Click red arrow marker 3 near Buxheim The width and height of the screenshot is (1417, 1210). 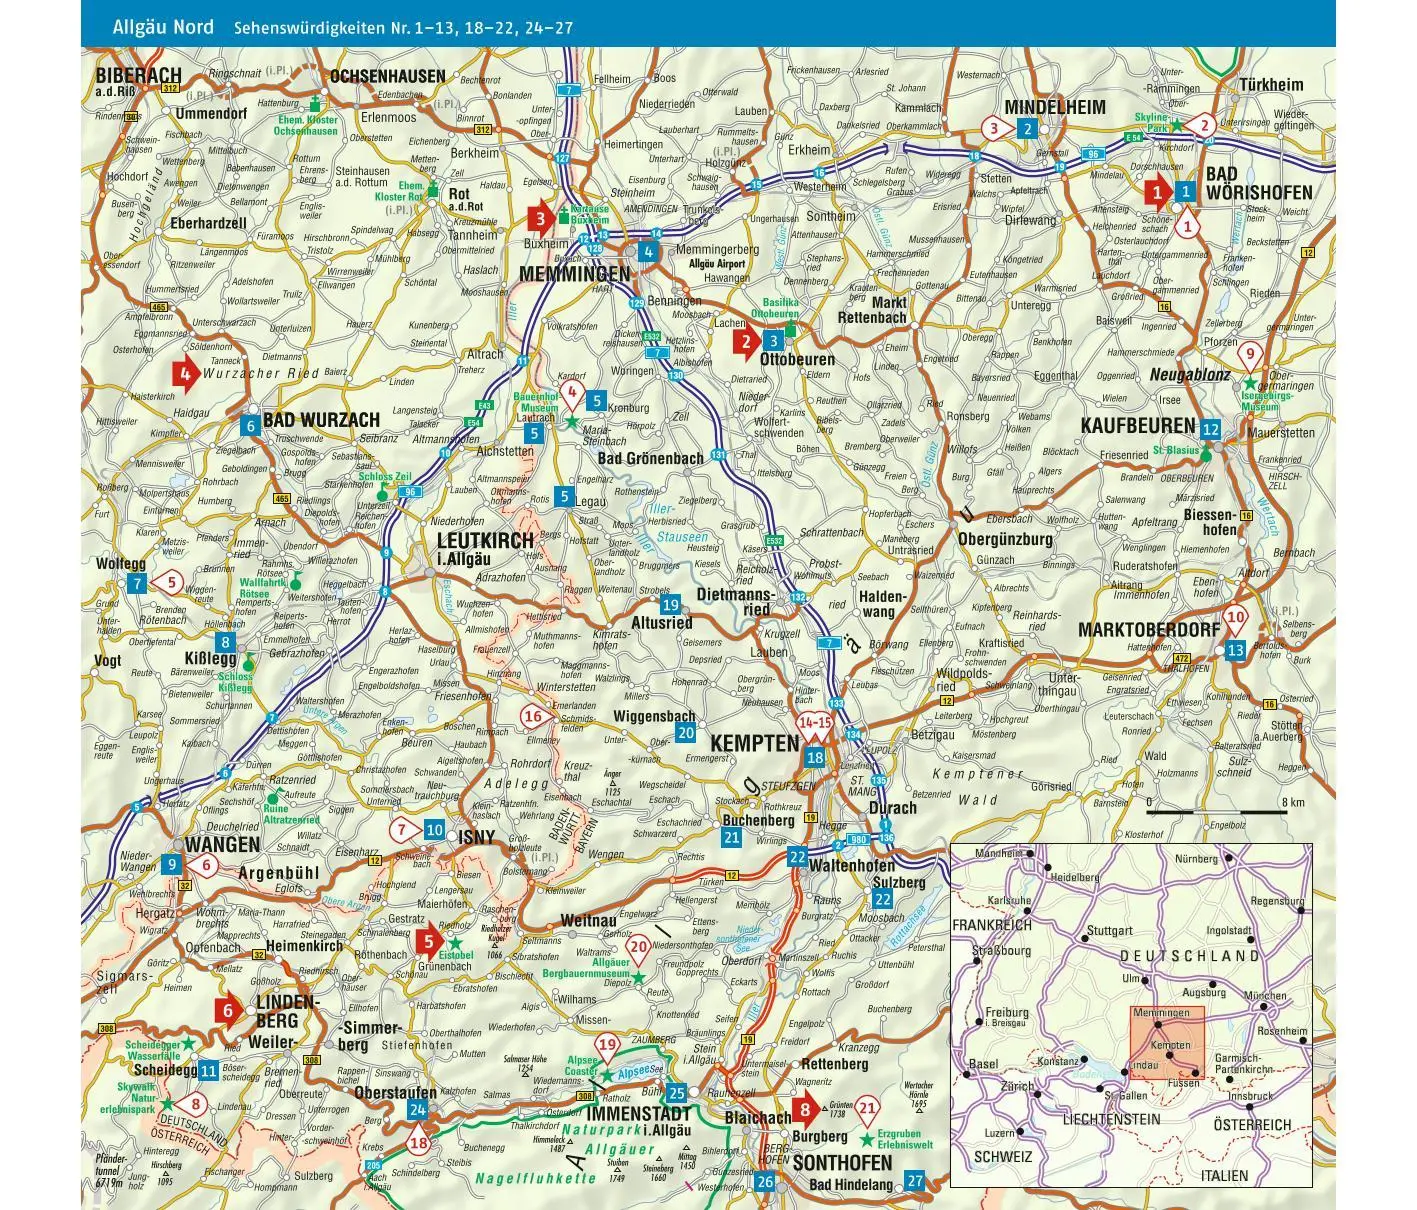pyautogui.click(x=541, y=219)
